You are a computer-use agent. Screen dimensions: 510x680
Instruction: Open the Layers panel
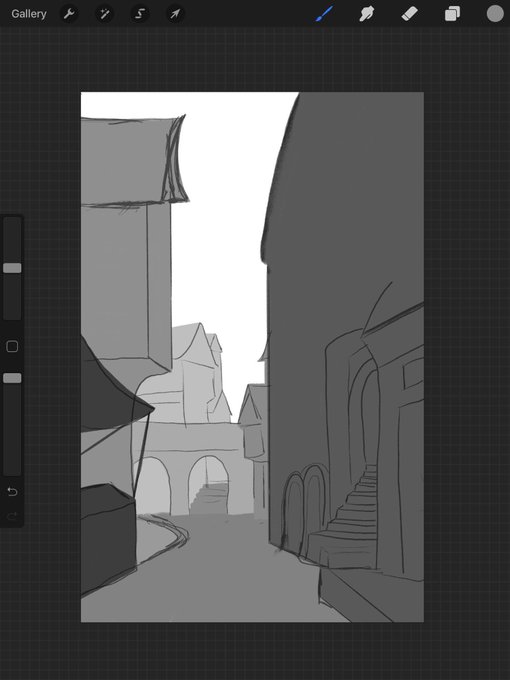452,14
